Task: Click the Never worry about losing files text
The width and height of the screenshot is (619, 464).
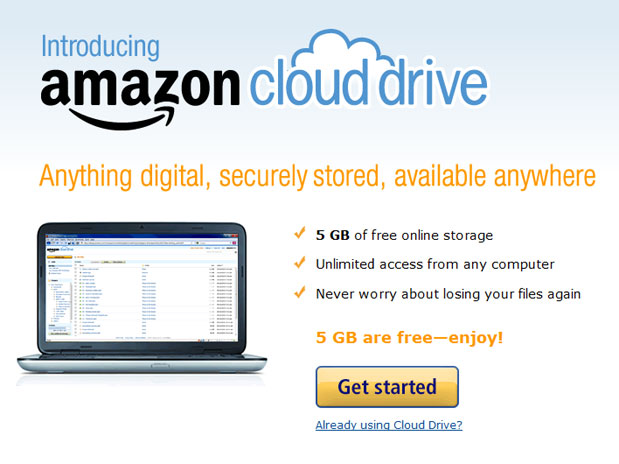Action: pos(448,294)
